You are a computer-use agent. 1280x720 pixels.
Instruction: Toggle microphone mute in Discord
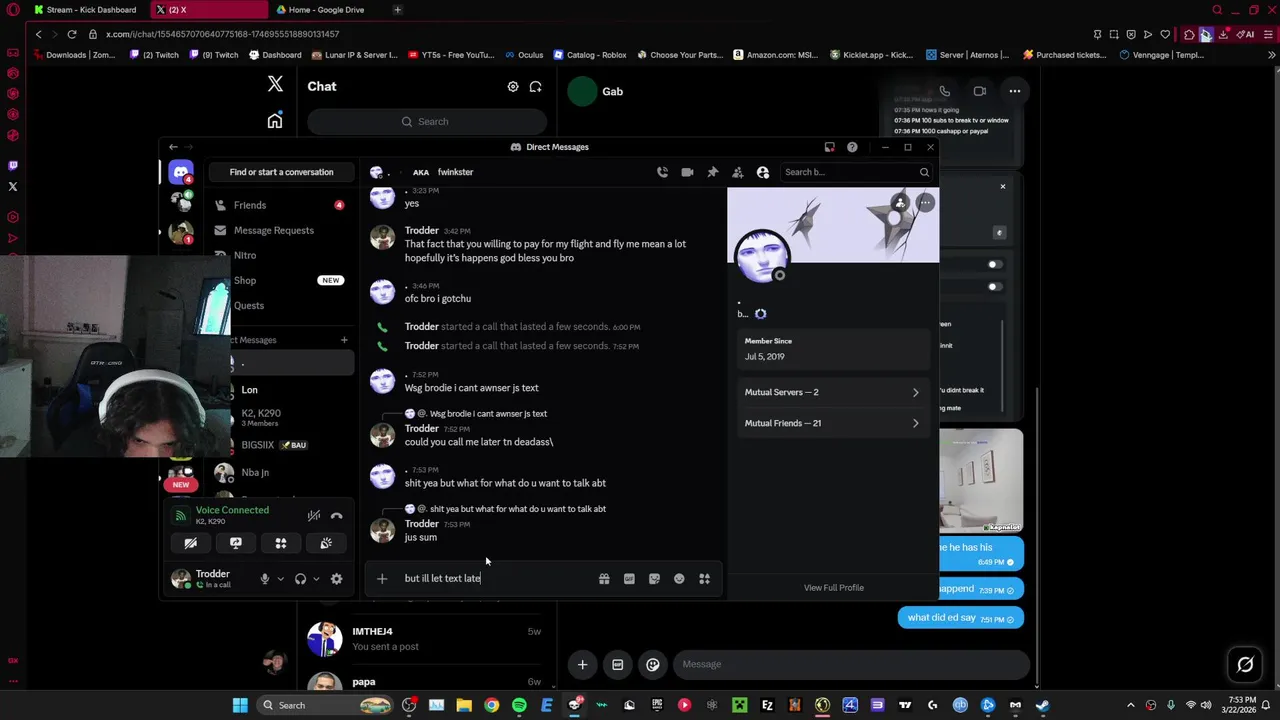pyautogui.click(x=265, y=579)
